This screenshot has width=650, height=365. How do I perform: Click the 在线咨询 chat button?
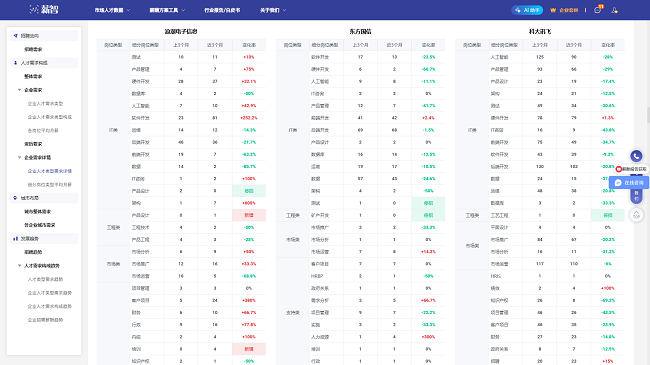(x=629, y=182)
